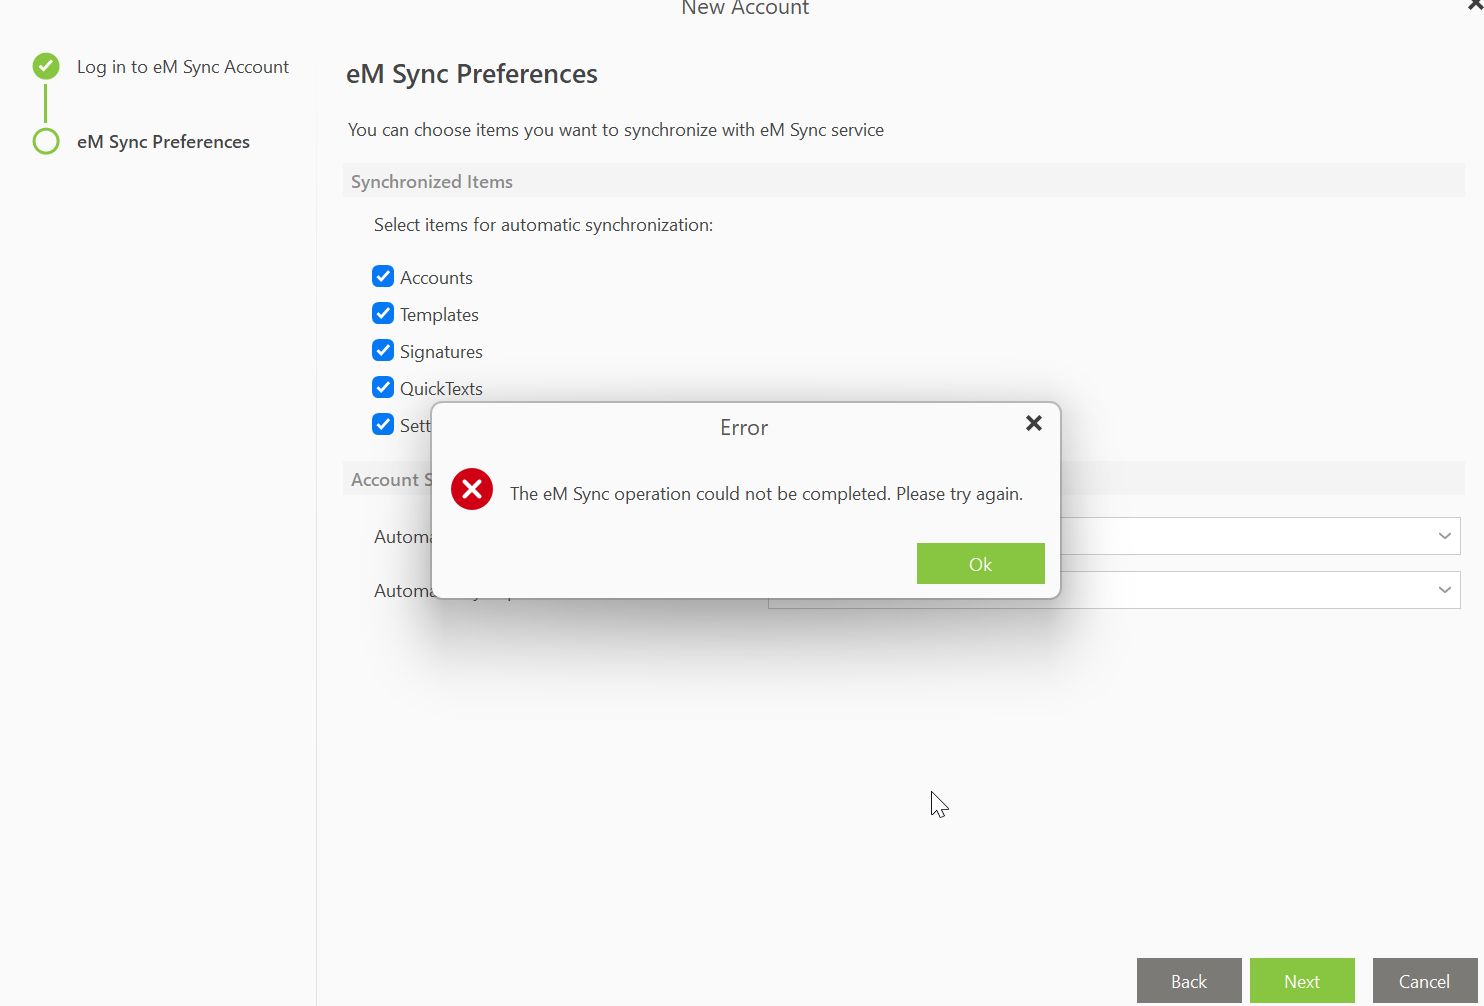Select the Log in to eM Sync Account step
The height and width of the screenshot is (1006, 1484).
pyautogui.click(x=183, y=67)
